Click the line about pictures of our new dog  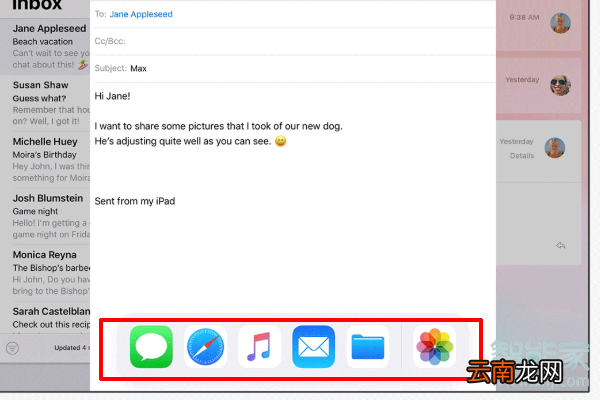tap(218, 126)
